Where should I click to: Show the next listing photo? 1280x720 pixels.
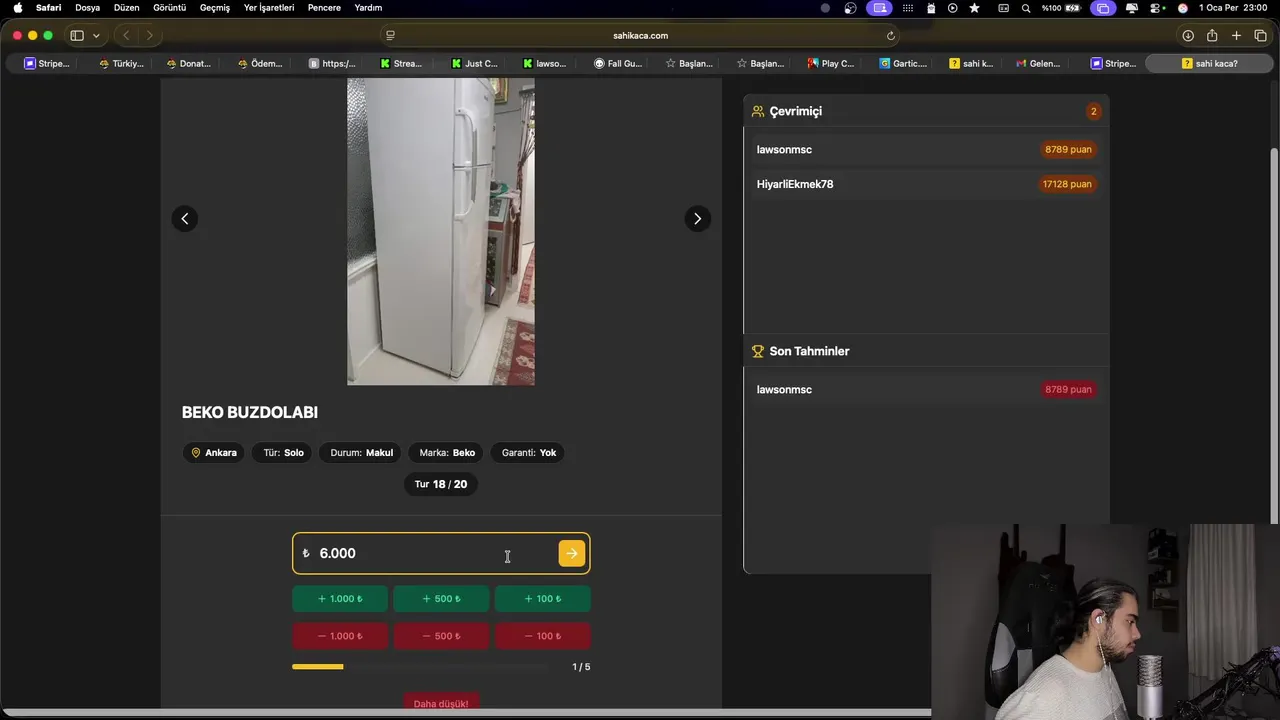click(x=698, y=219)
